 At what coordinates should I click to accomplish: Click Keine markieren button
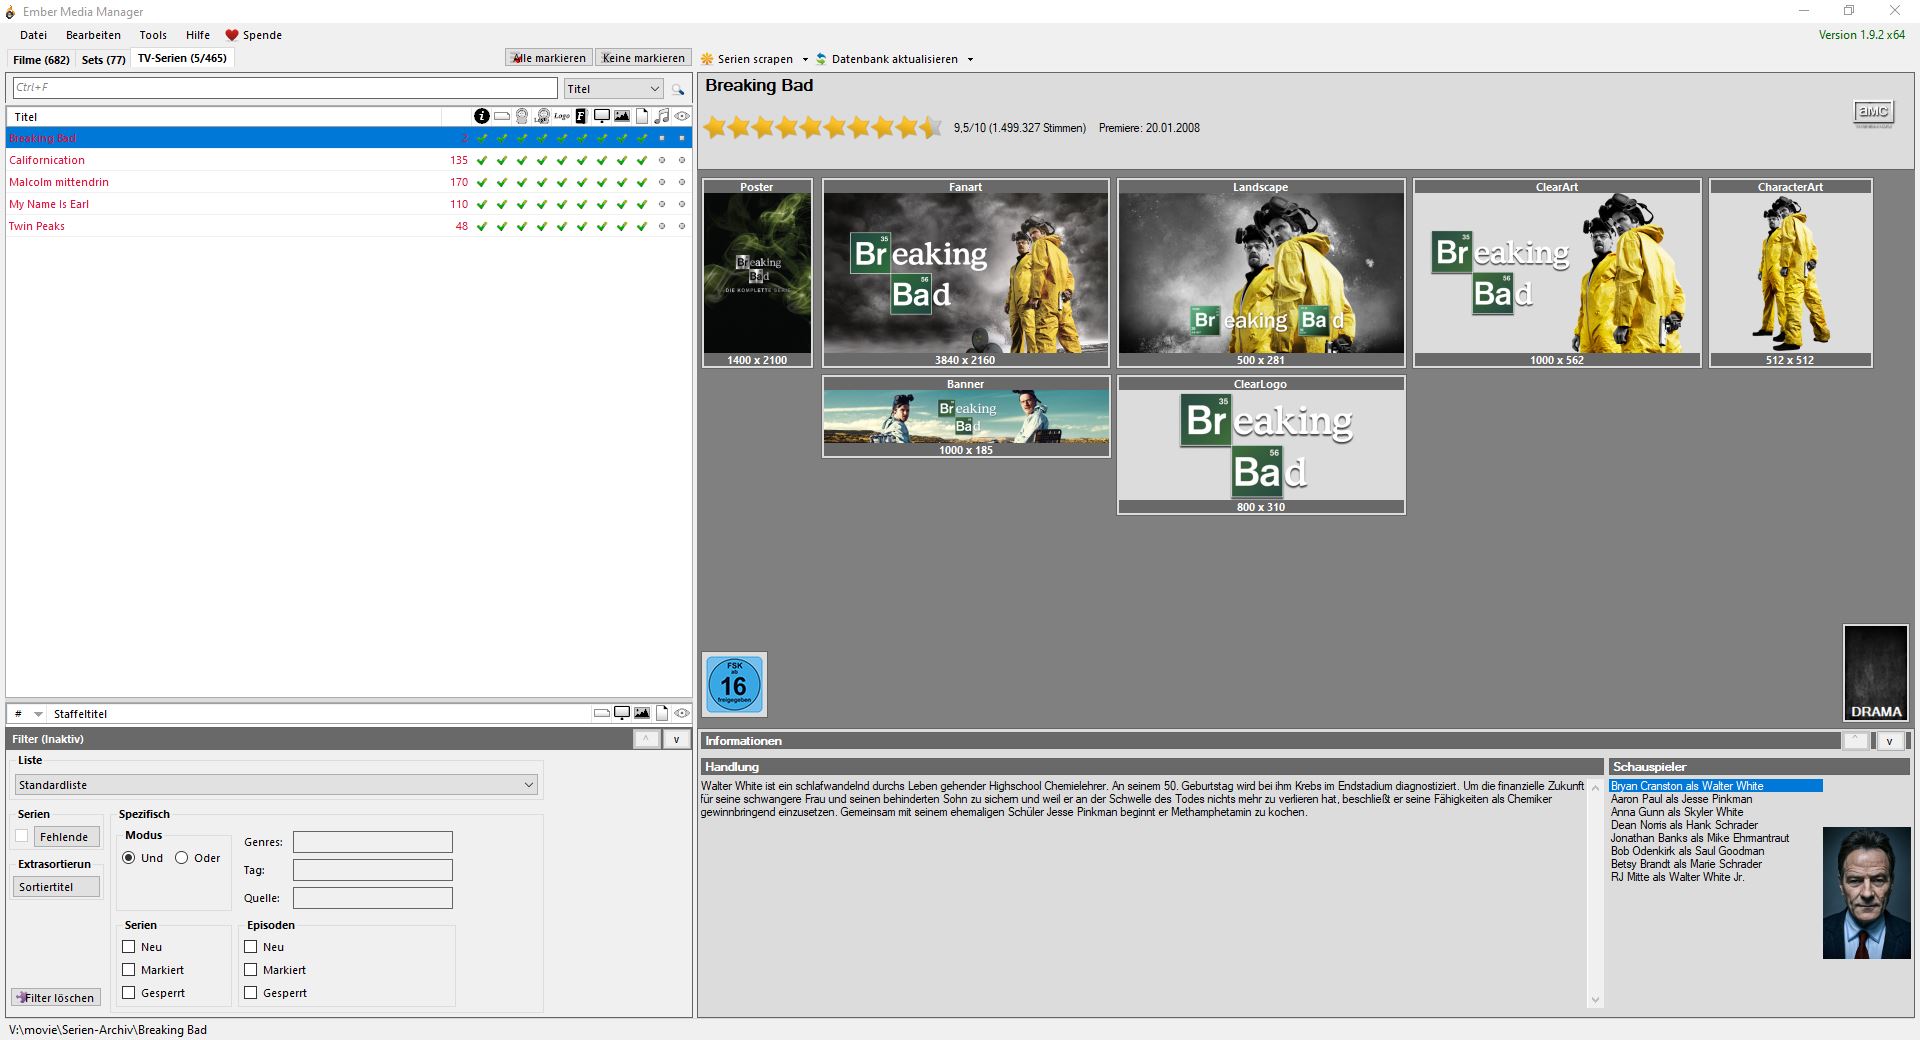643,58
